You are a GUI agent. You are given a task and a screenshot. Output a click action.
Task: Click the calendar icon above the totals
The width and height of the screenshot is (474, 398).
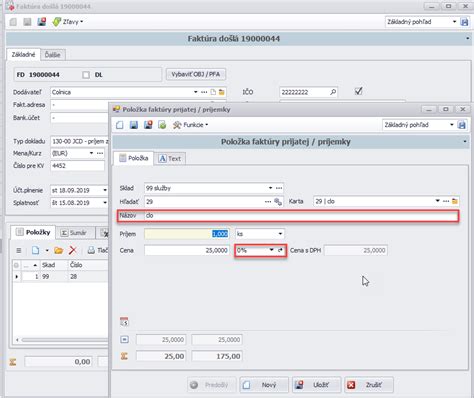(124, 322)
